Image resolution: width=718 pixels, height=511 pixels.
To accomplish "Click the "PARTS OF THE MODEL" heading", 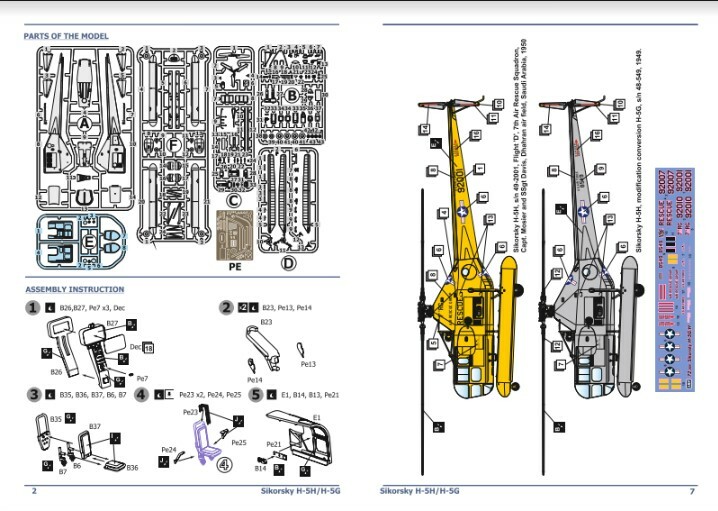I will pos(66,36).
